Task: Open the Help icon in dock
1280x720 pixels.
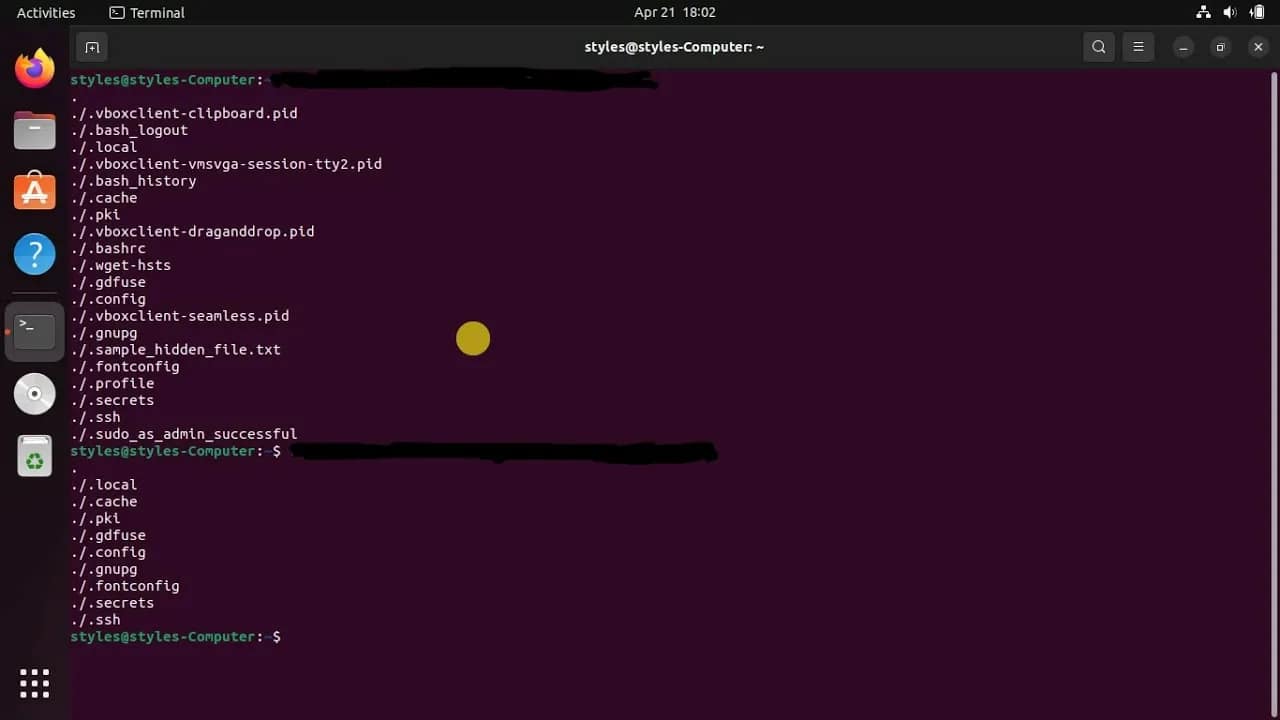Action: (34, 254)
